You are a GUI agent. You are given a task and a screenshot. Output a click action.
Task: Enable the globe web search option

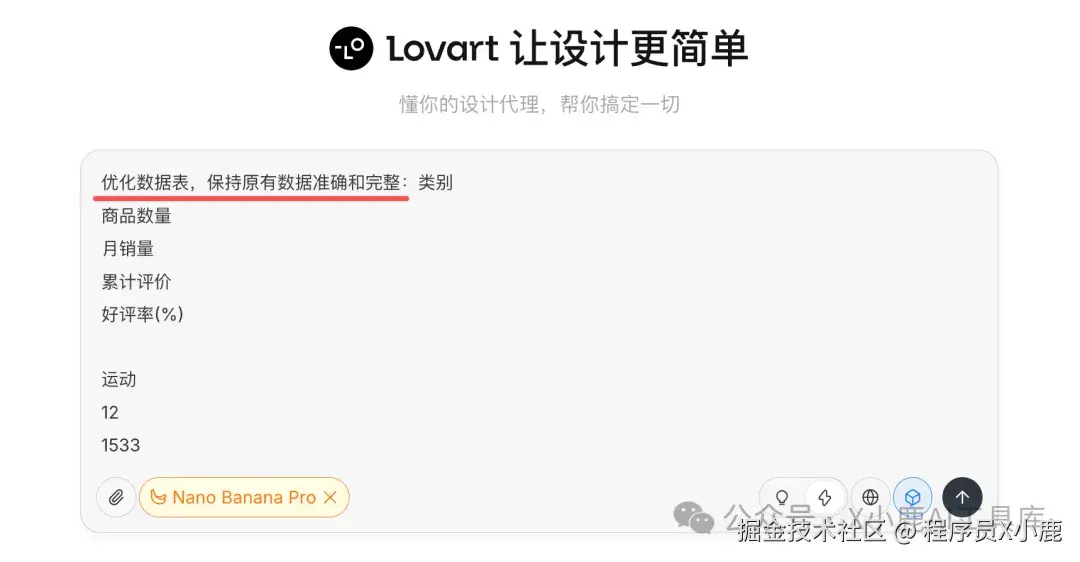pos(870,497)
